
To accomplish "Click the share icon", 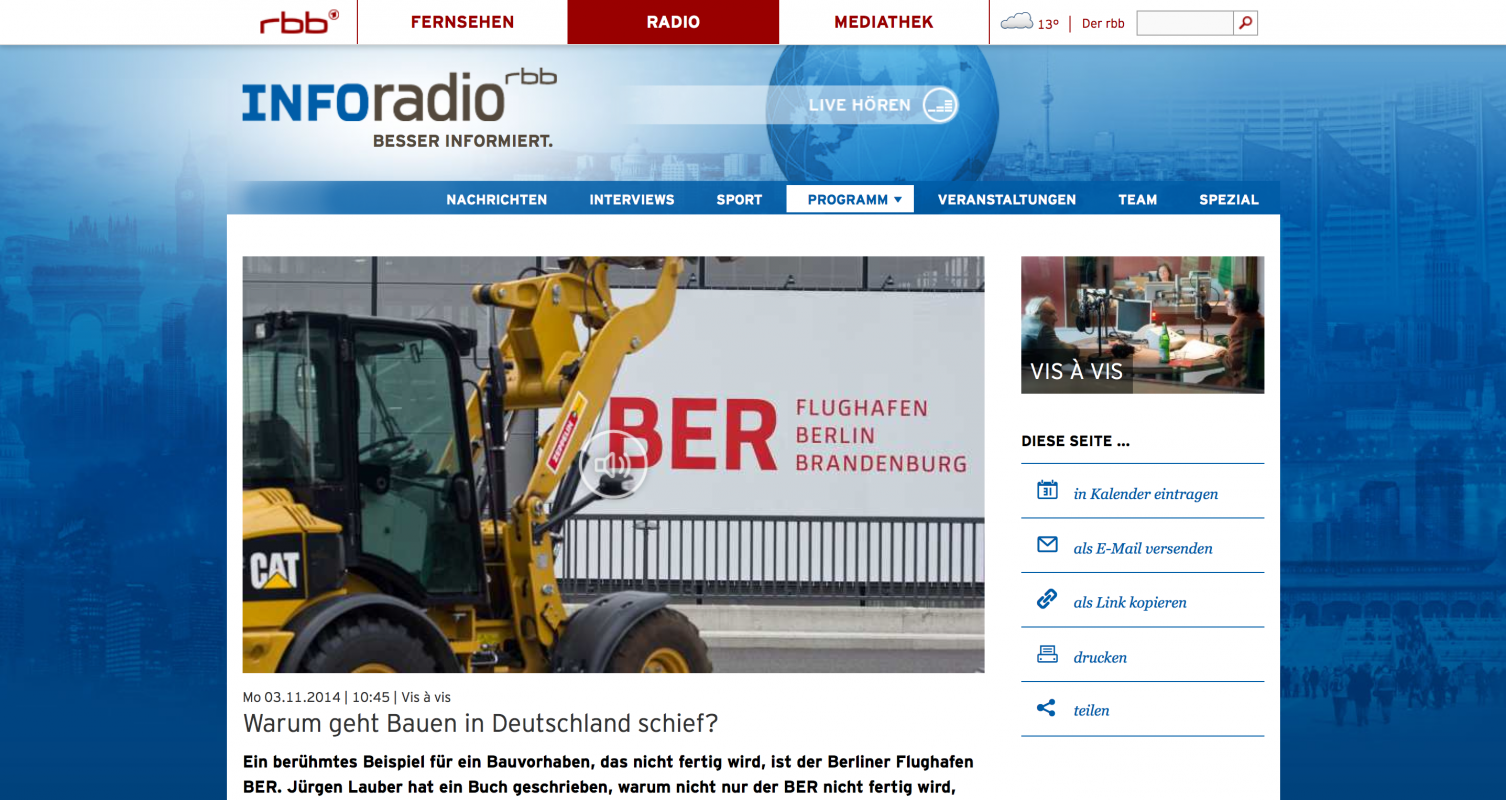I will (1047, 708).
